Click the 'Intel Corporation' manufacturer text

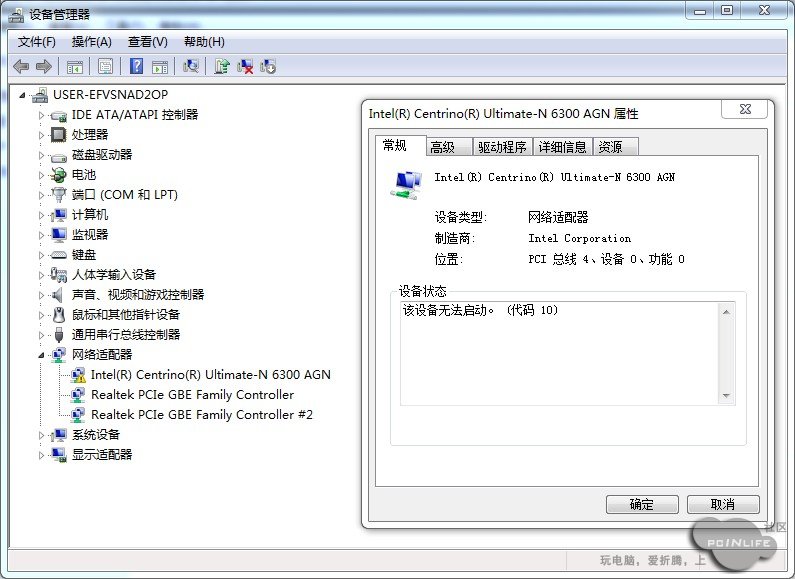point(580,238)
